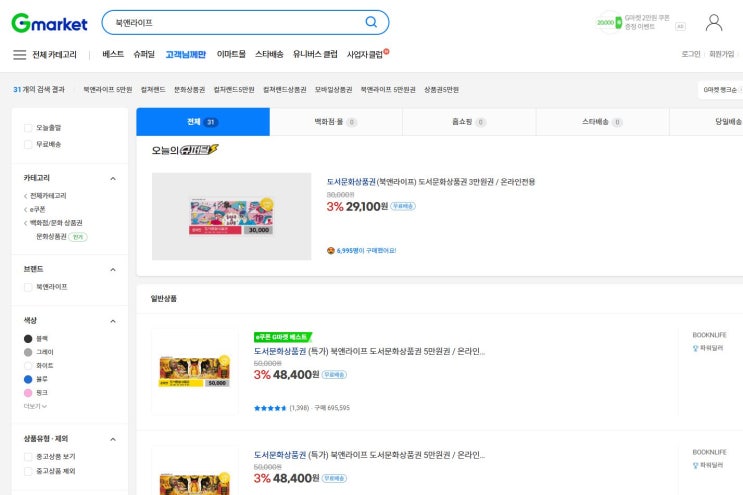Image resolution: width=743 pixels, height=495 pixels.
Task: Click related search 상품권5만원
Action: tap(441, 90)
